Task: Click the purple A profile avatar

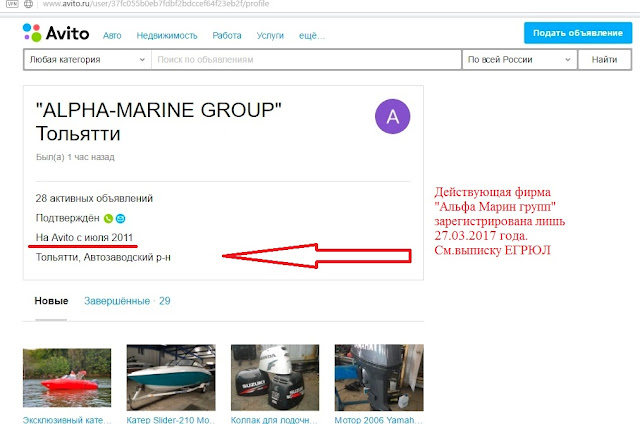Action: (392, 116)
